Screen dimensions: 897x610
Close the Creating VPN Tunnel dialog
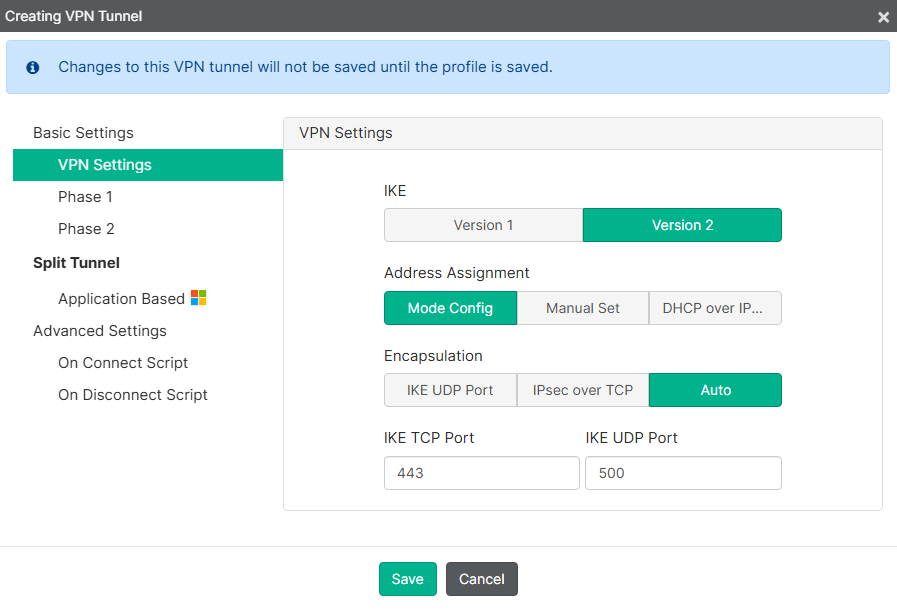[x=883, y=16]
